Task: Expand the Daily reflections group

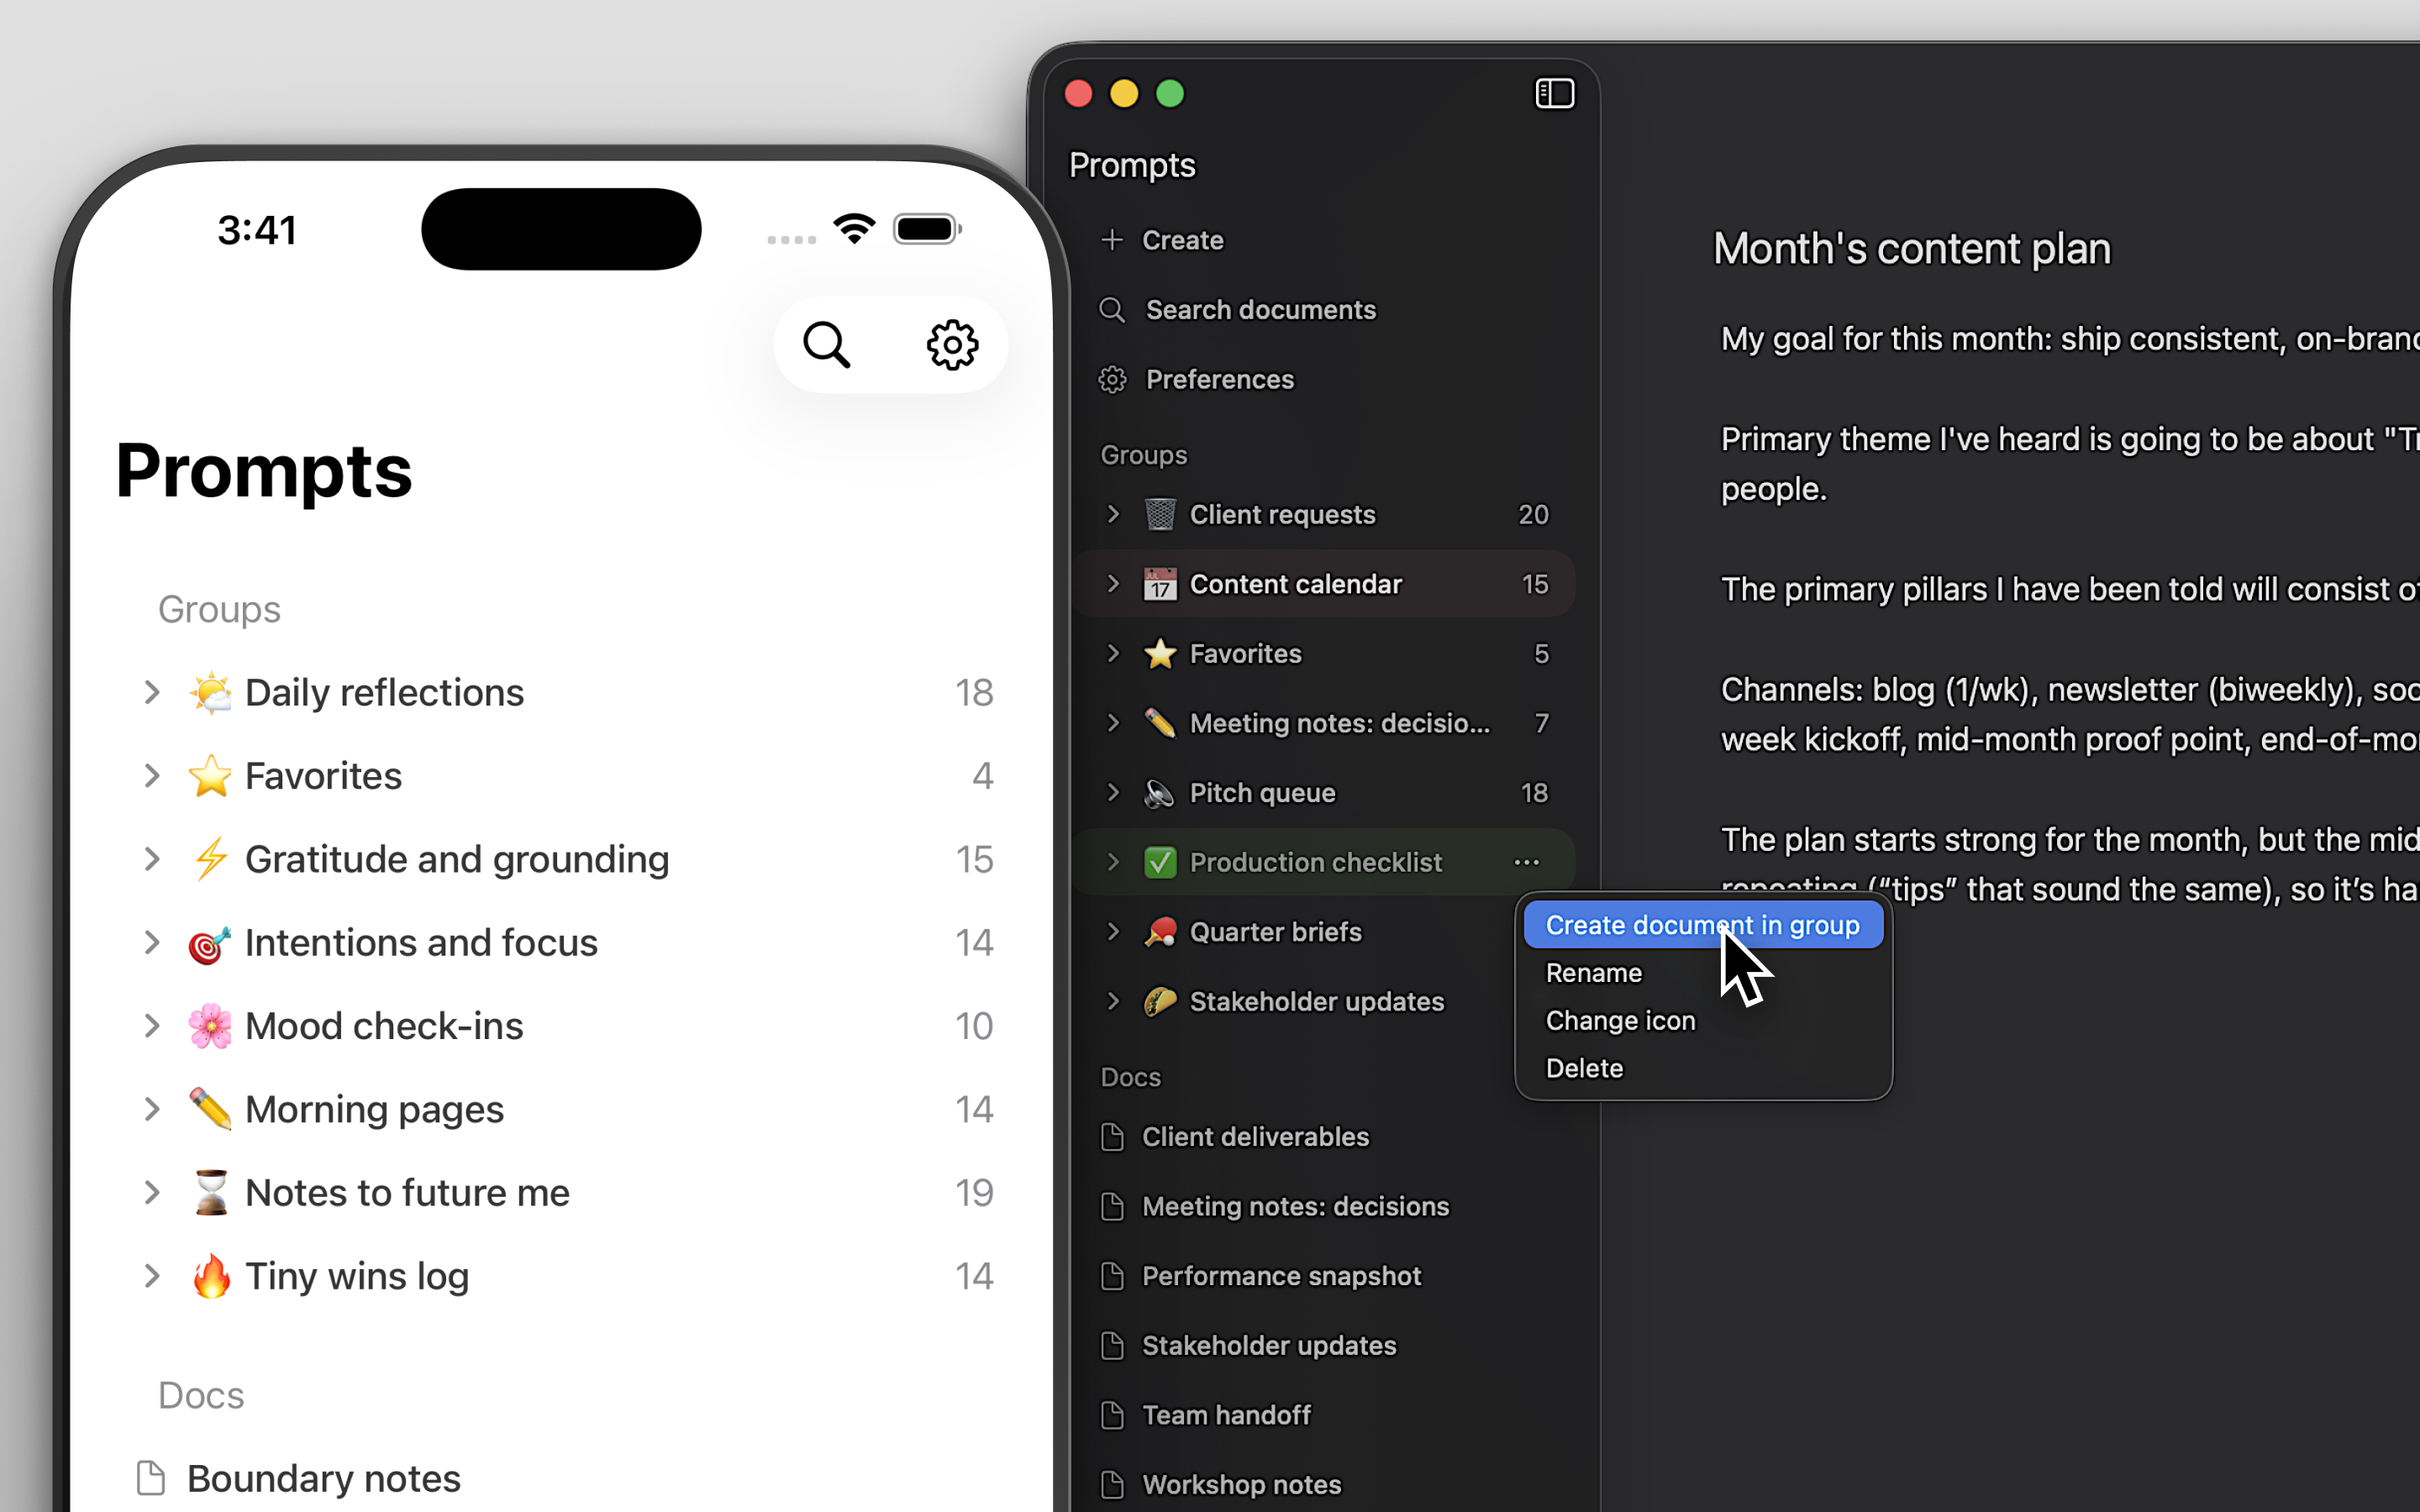Action: tap(151, 691)
